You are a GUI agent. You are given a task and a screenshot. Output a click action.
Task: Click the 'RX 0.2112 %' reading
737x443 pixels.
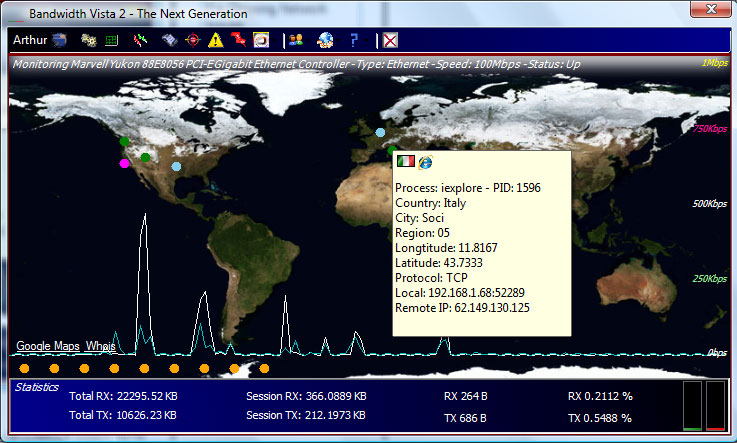click(x=600, y=396)
